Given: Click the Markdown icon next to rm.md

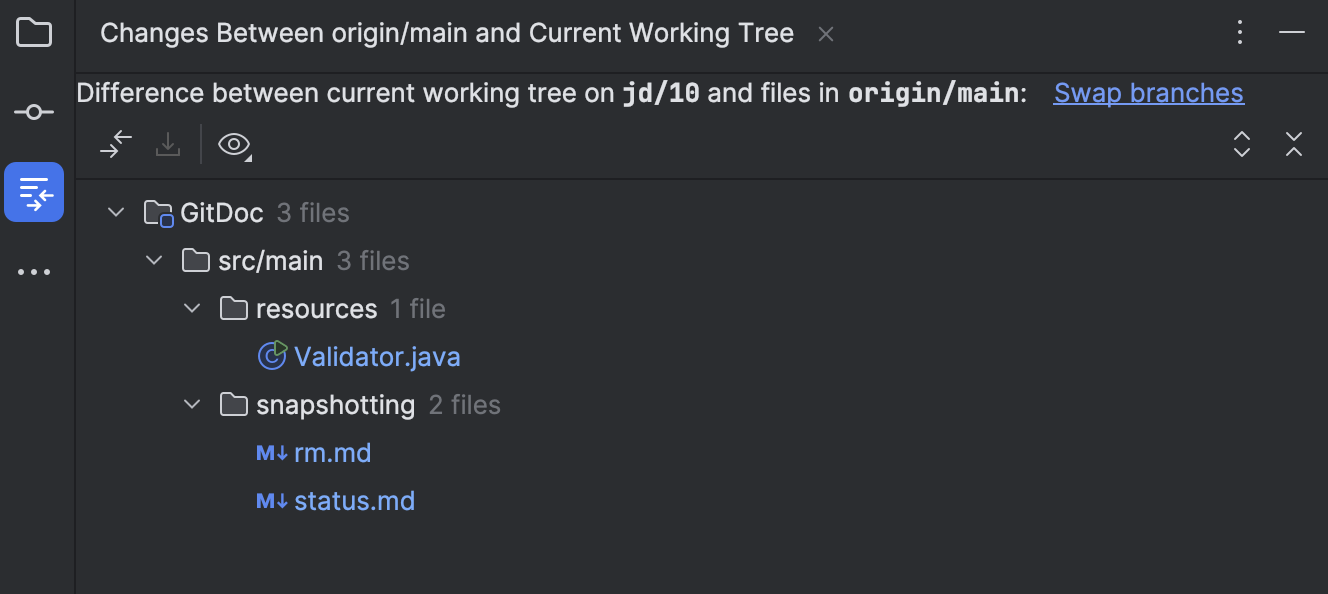Looking at the screenshot, I should click(x=270, y=452).
